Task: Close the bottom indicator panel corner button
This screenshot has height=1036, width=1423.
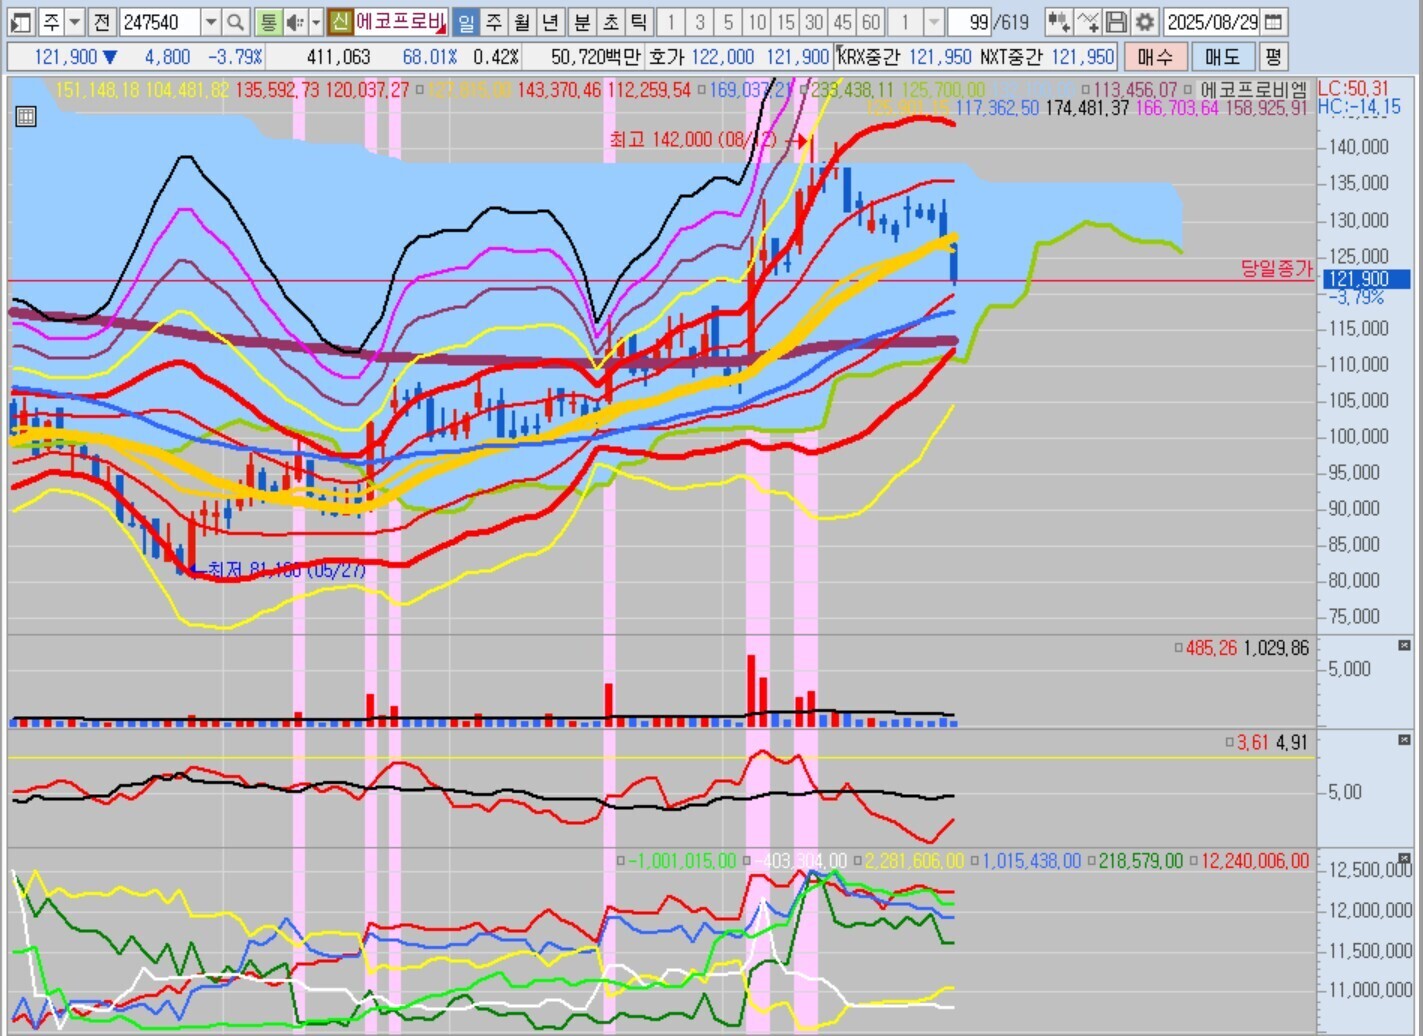Action: coord(1404,859)
